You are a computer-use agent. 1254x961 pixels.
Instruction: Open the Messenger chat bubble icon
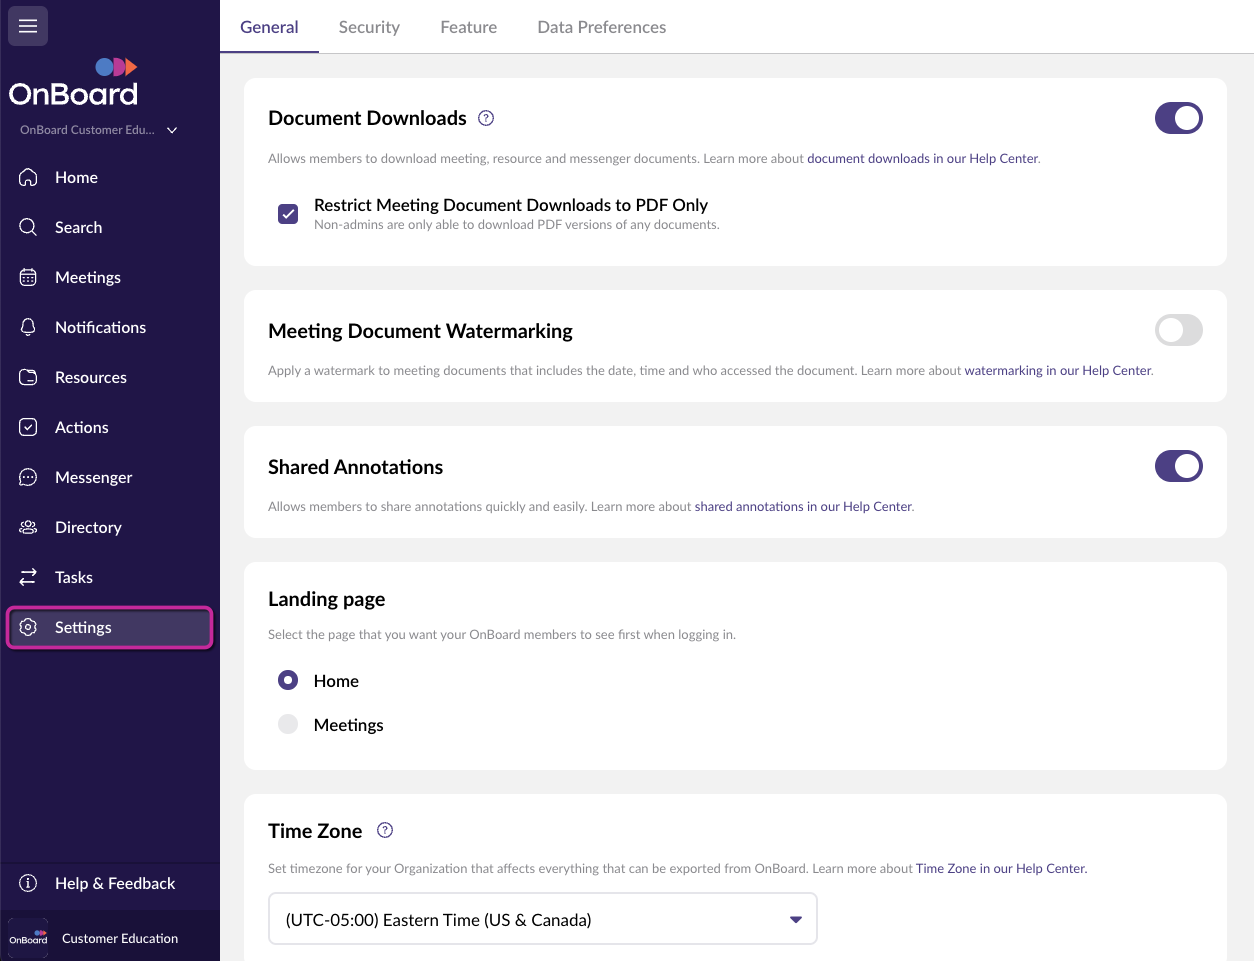click(28, 477)
